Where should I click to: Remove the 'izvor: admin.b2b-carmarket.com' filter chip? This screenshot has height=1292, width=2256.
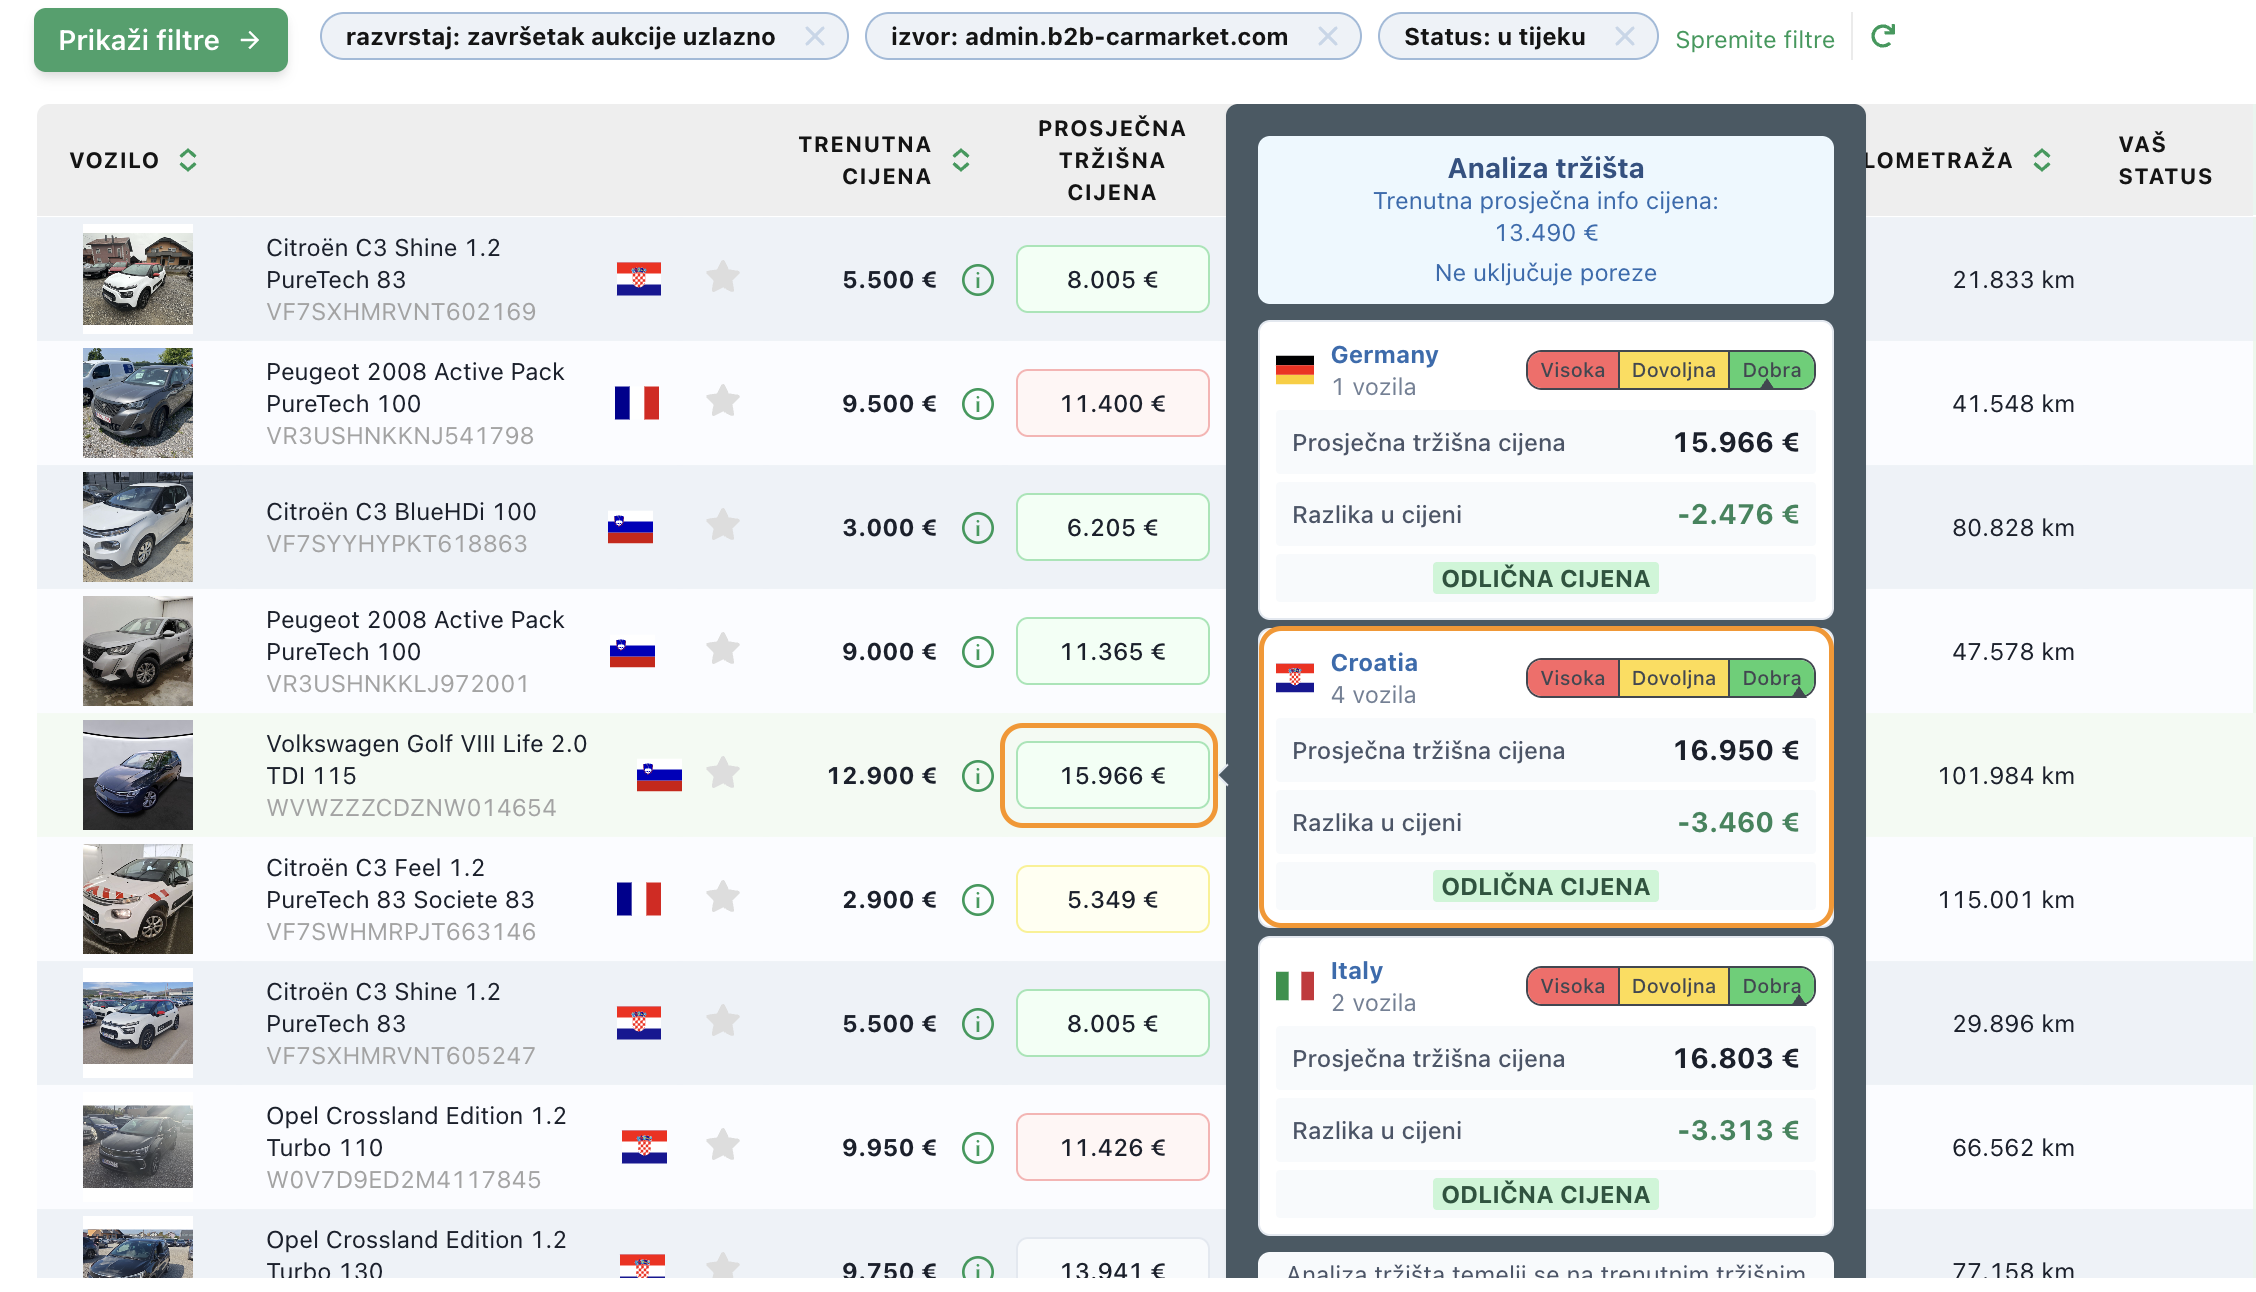(1327, 37)
